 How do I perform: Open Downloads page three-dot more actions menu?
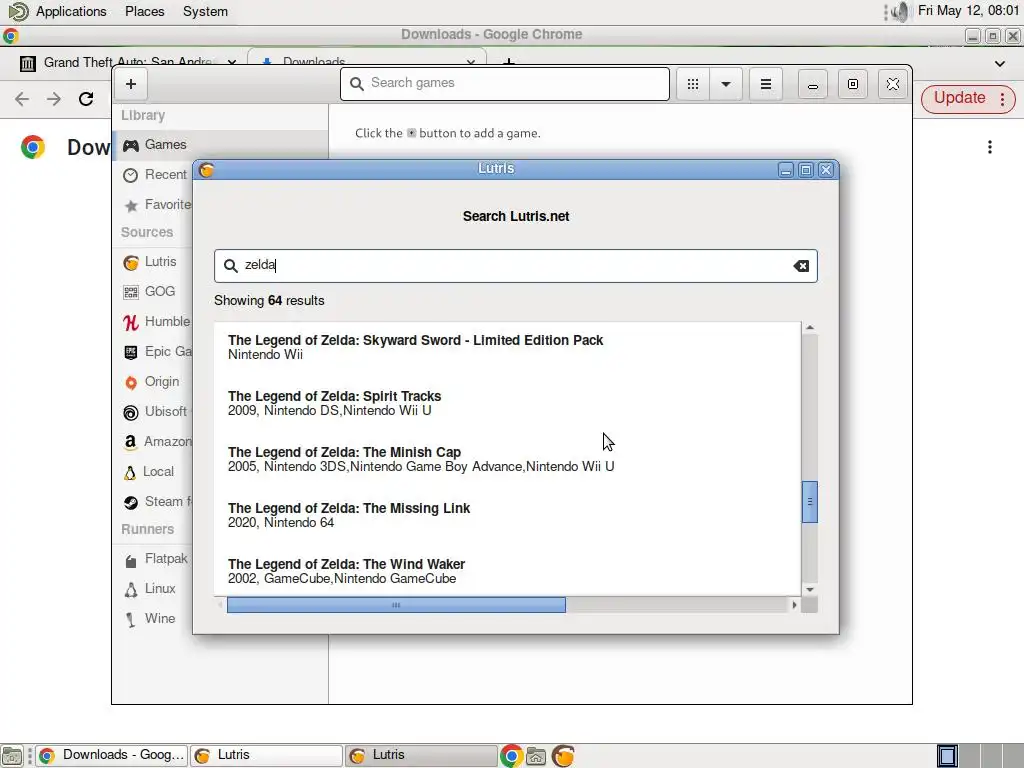tap(990, 147)
